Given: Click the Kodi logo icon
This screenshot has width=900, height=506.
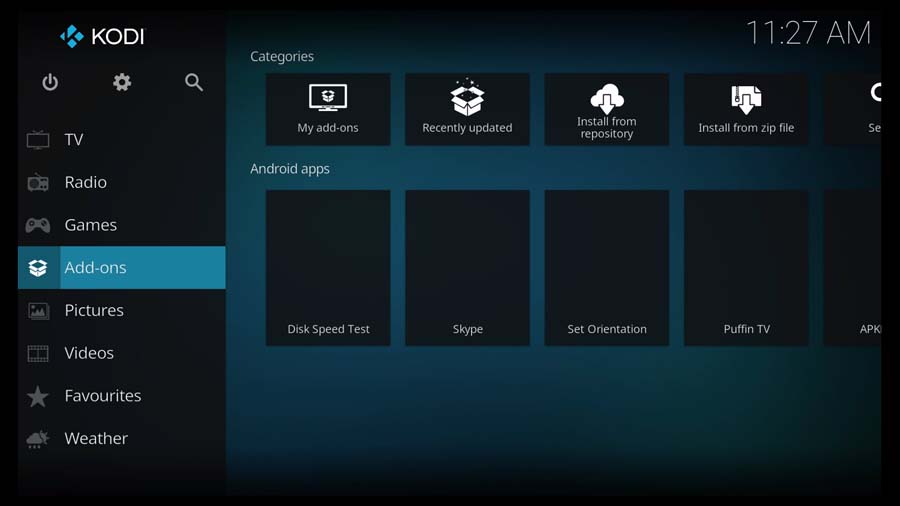Looking at the screenshot, I should (72, 37).
